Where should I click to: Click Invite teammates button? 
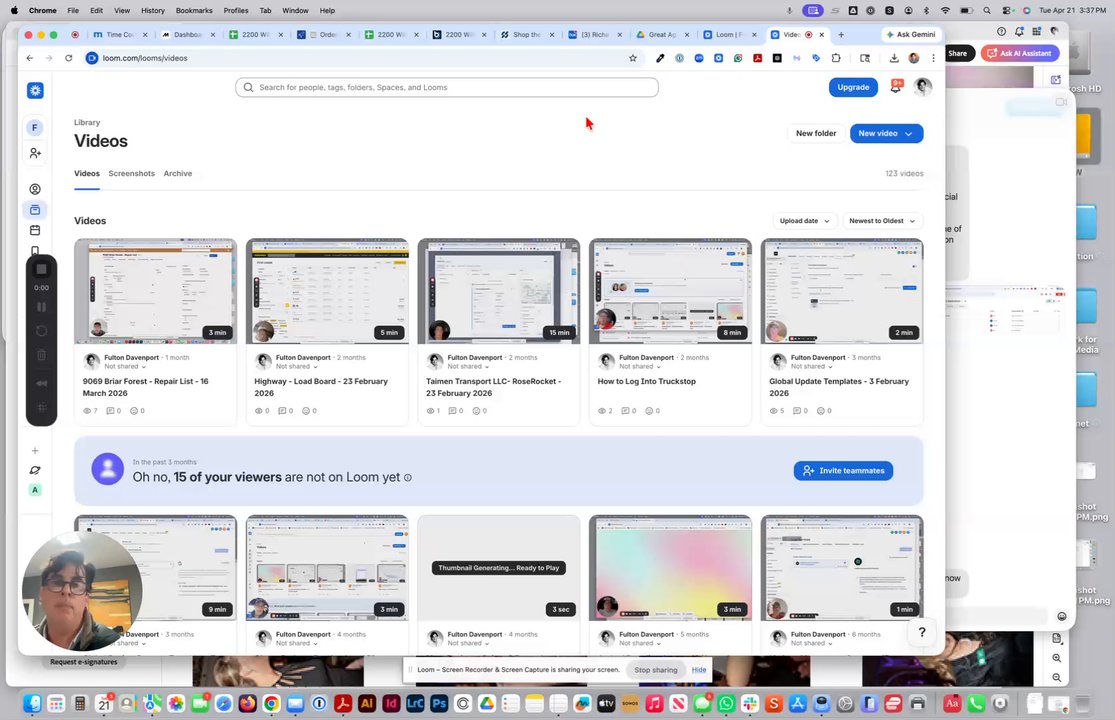tap(843, 471)
